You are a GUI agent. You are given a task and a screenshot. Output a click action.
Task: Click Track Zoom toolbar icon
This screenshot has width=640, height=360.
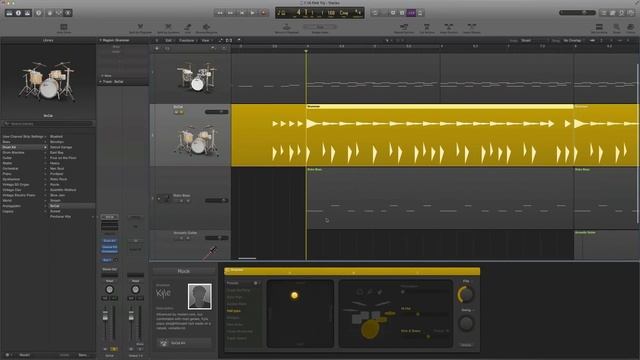tap(64, 28)
